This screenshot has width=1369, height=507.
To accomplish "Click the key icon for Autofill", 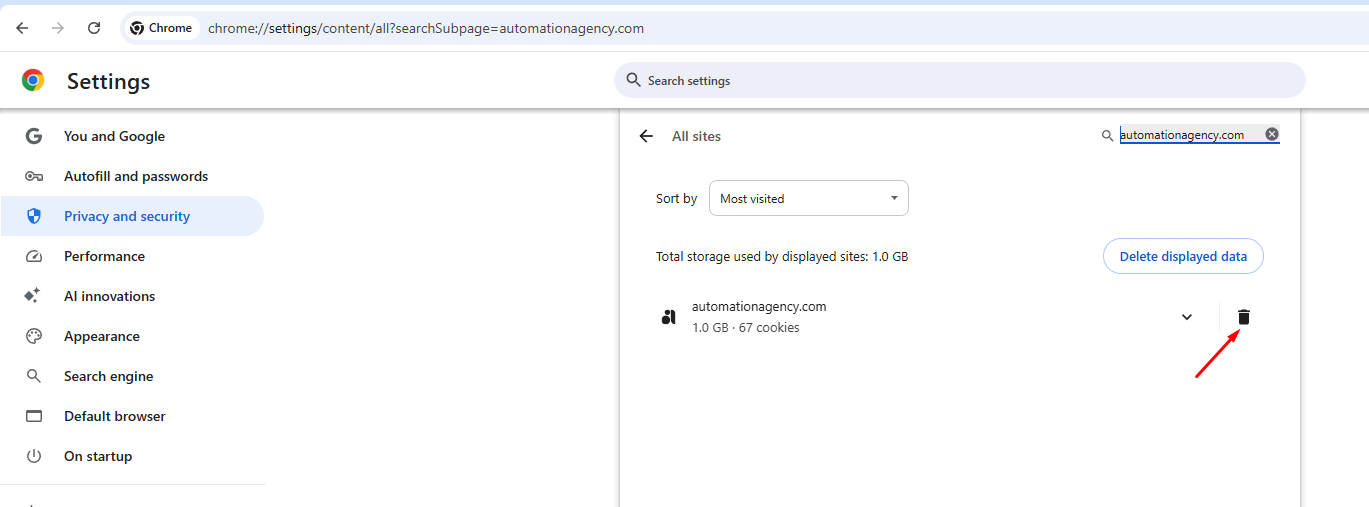I will point(34,176).
